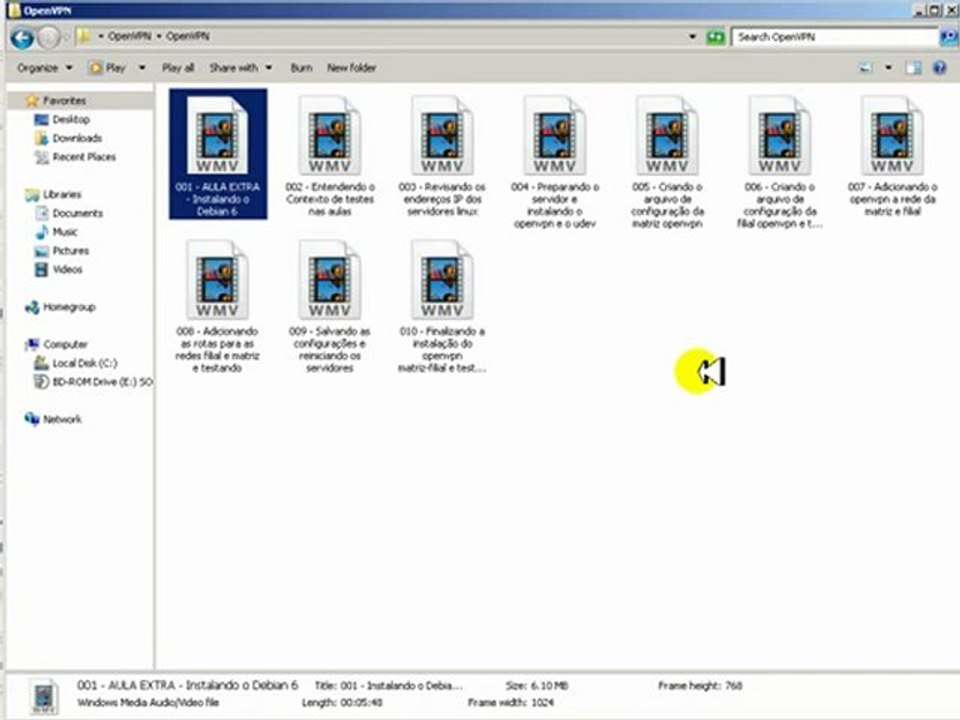Click the Network globe icon
This screenshot has height=720, width=960.
(32, 419)
